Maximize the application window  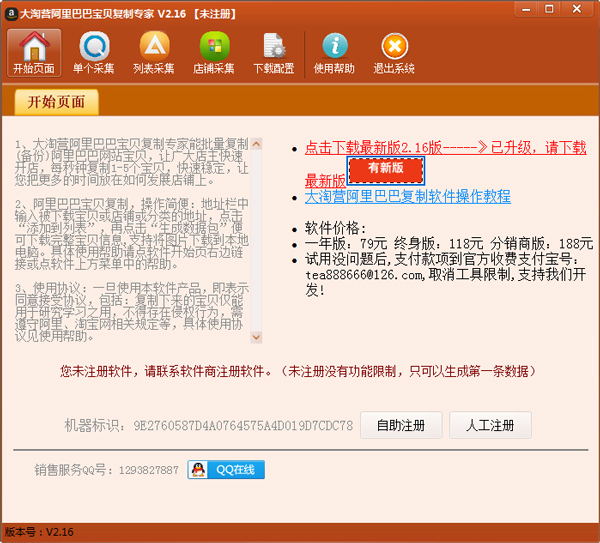(x=549, y=10)
